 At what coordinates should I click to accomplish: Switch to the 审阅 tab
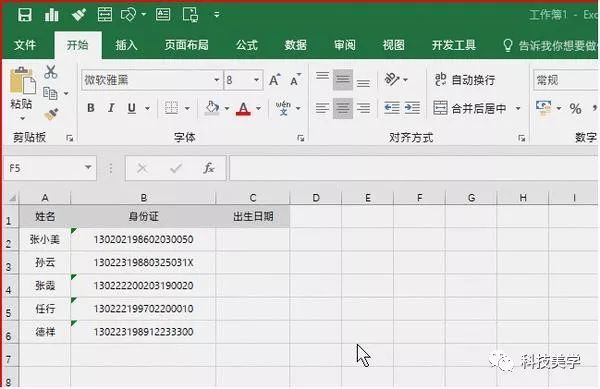pyautogui.click(x=344, y=45)
